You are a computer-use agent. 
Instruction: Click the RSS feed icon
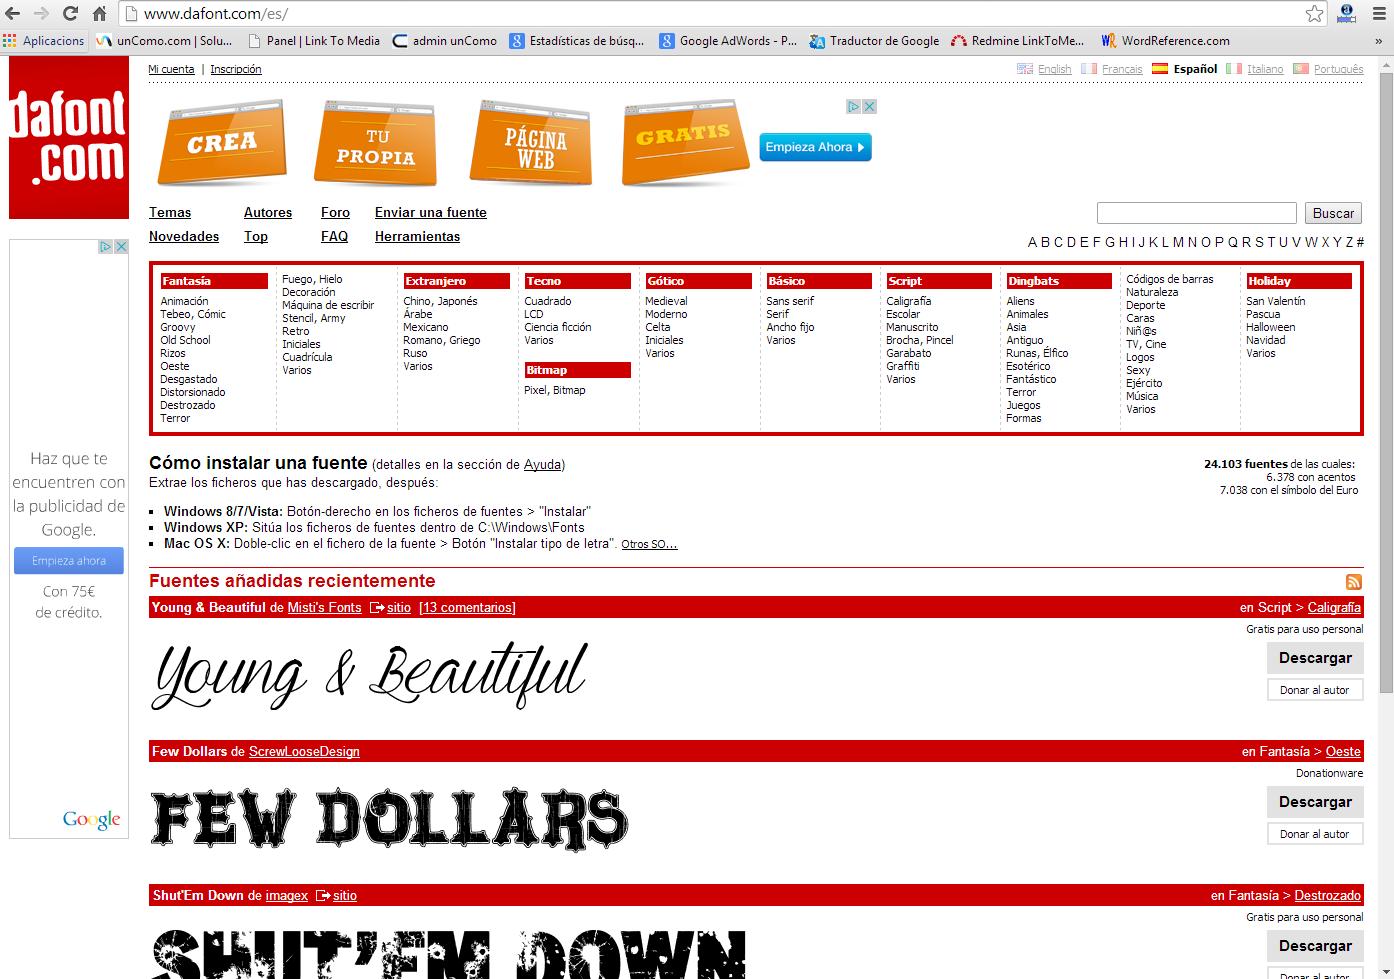coord(1354,582)
